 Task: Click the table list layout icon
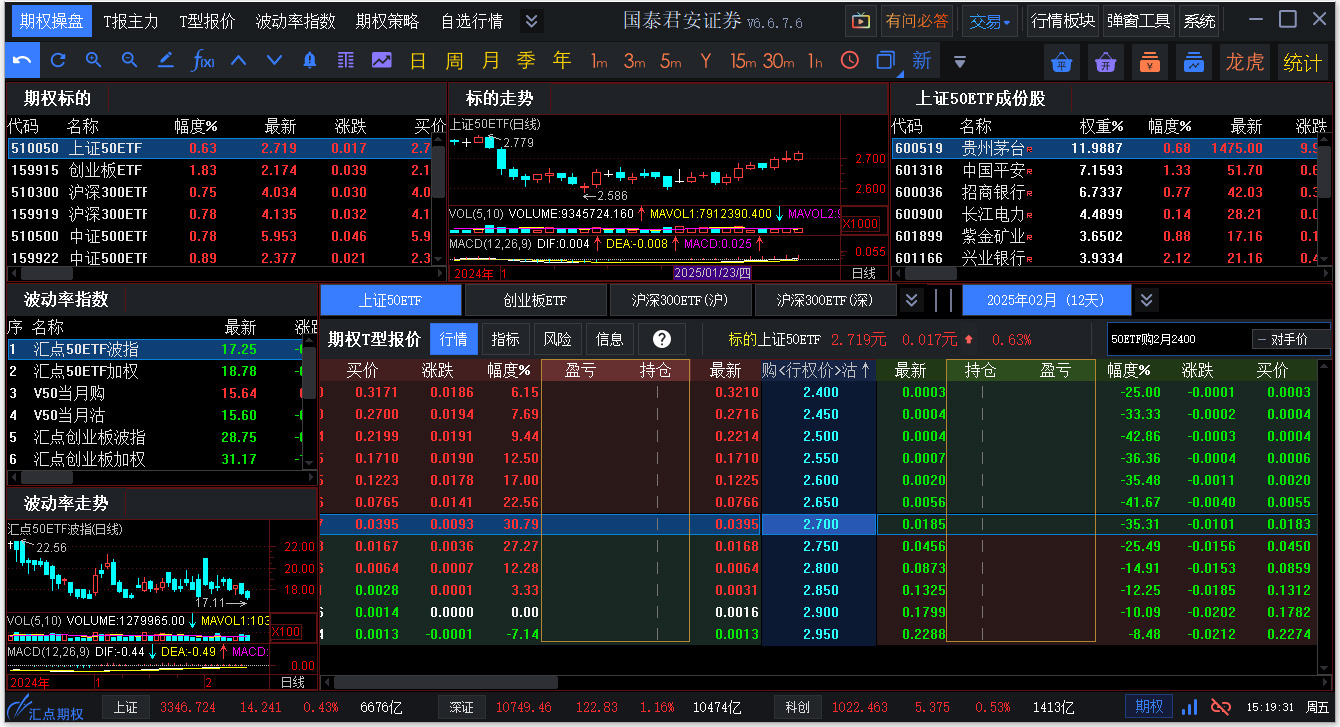click(346, 61)
